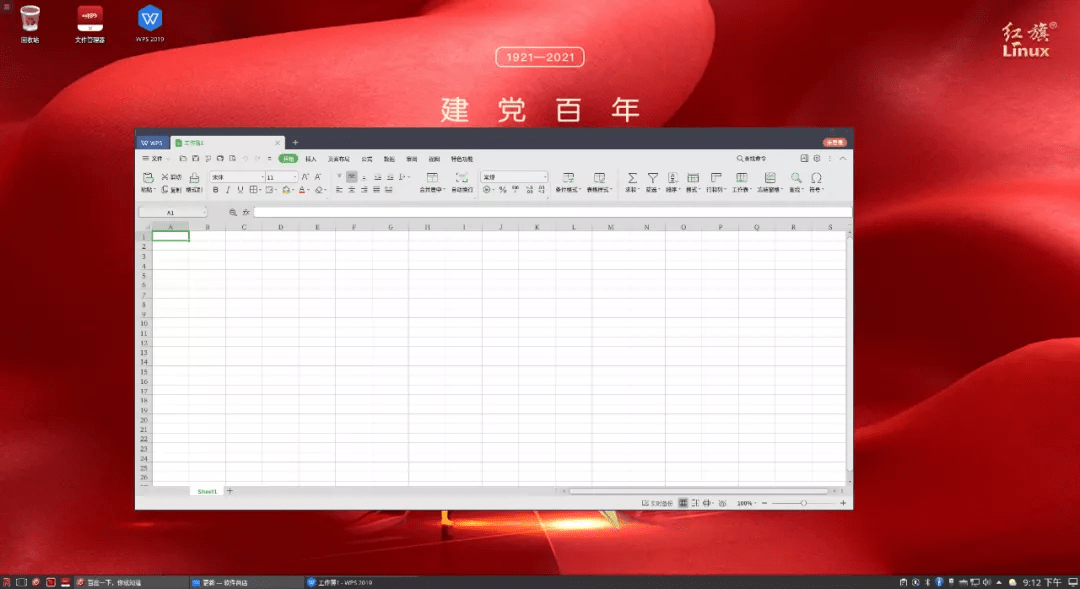Click the fill color bucket swatch
Viewport: 1080px width, 589px height.
click(286, 189)
